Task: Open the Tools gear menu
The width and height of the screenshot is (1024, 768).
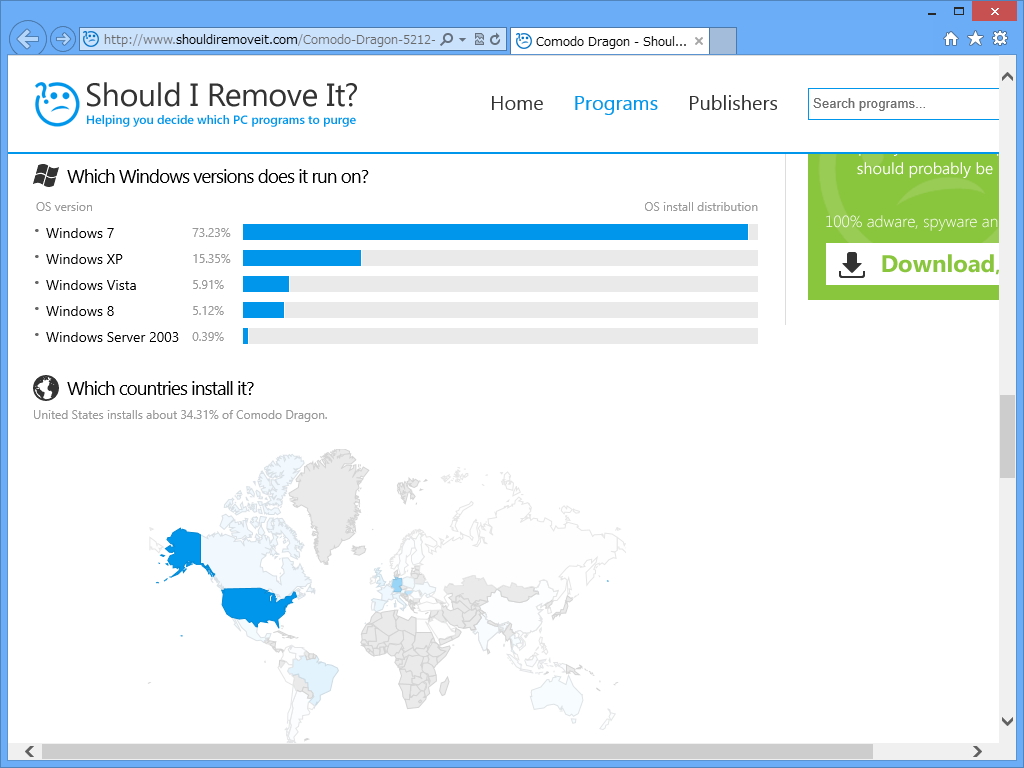Action: point(1000,39)
